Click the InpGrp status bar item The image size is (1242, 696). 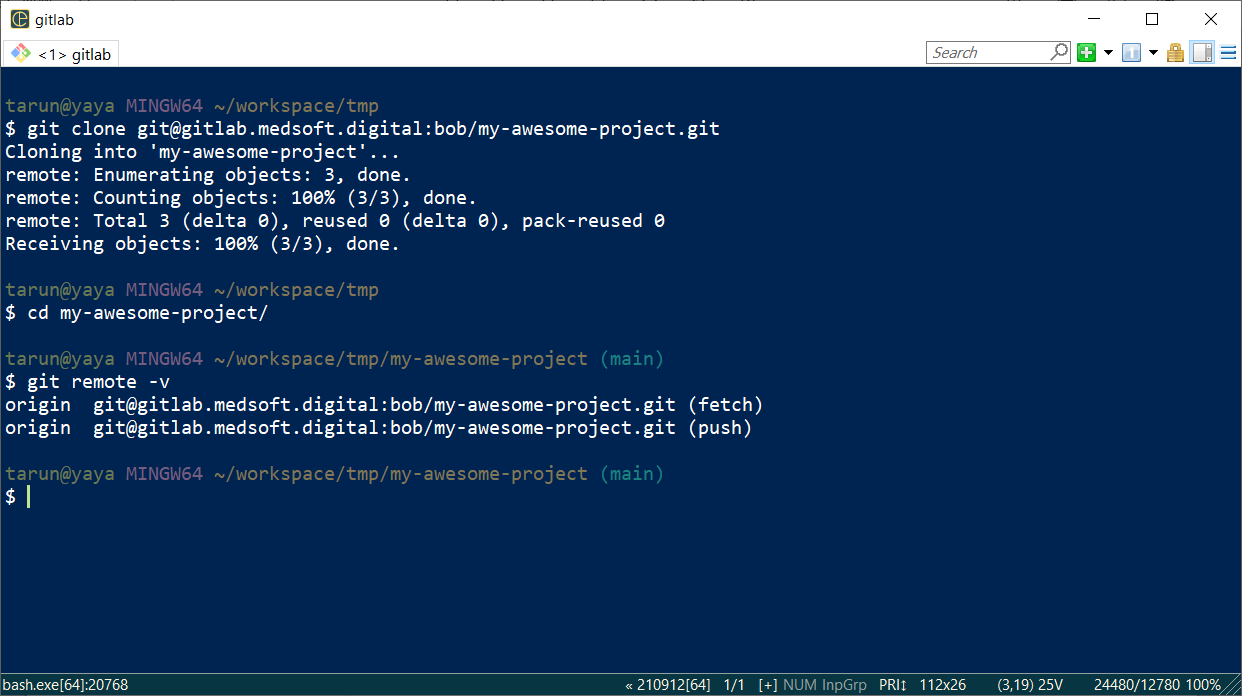(844, 685)
